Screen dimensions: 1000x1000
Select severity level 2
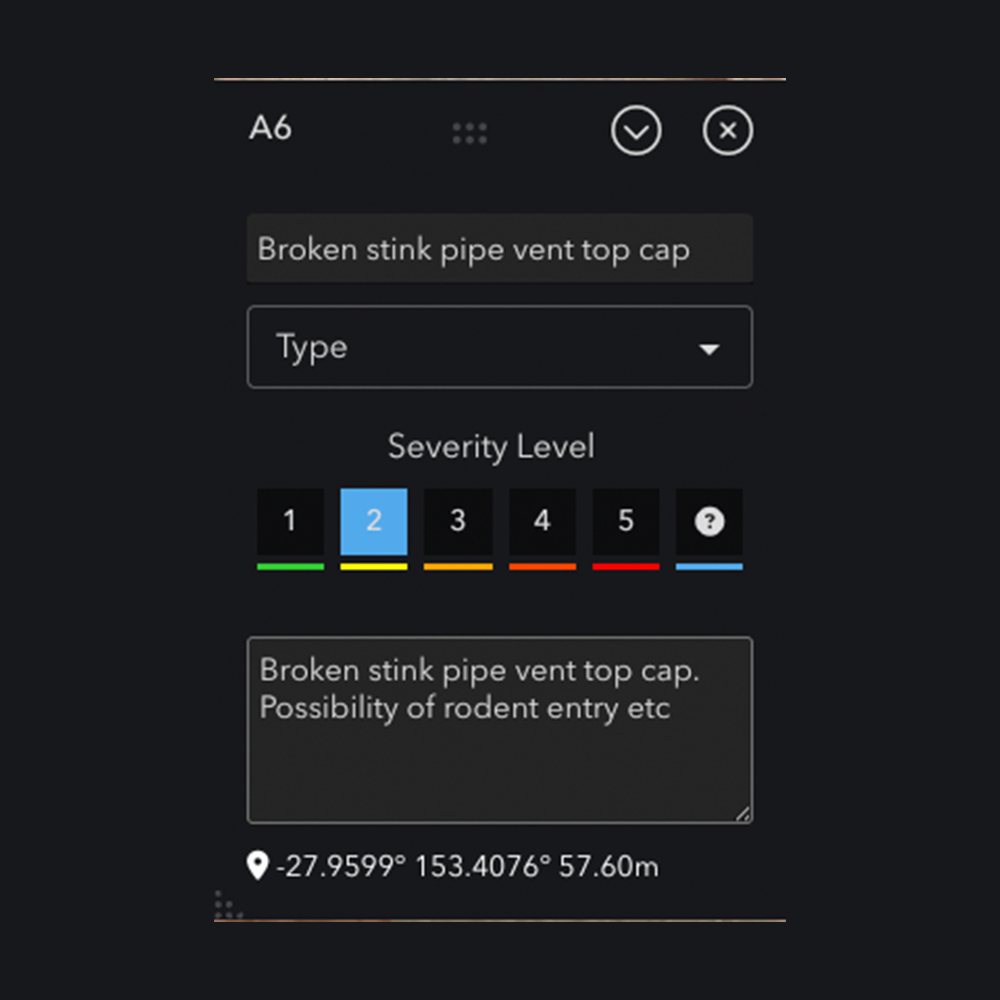coord(374,522)
